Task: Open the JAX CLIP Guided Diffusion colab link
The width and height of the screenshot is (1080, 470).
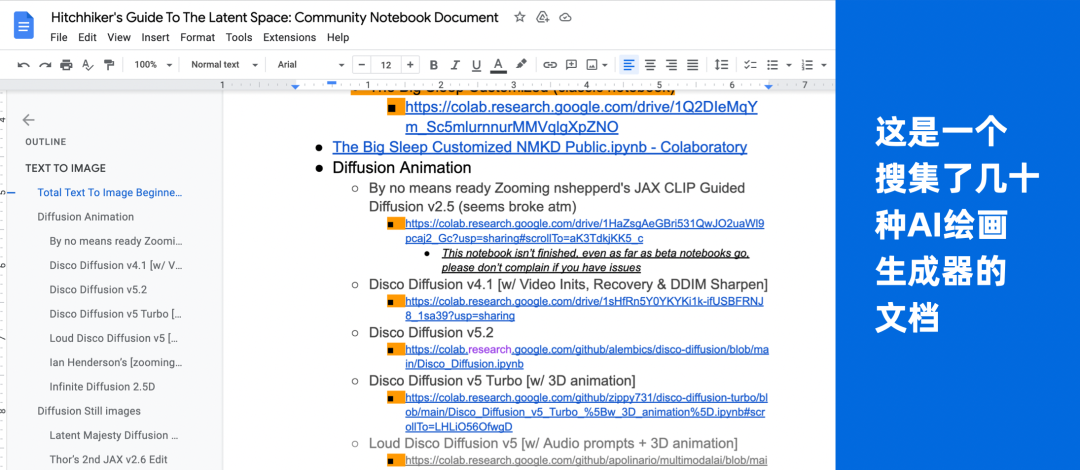Action: coord(585,231)
